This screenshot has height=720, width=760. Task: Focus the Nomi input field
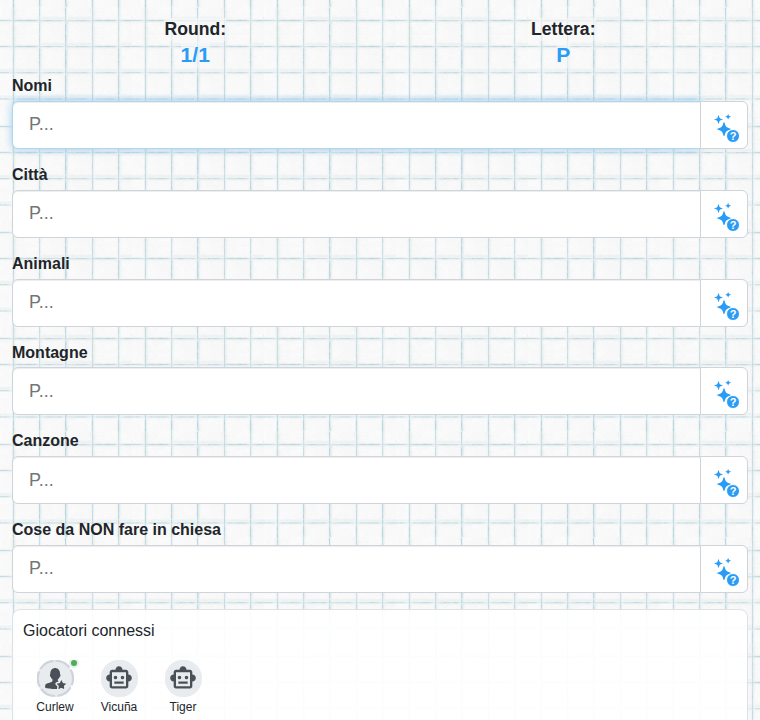356,125
